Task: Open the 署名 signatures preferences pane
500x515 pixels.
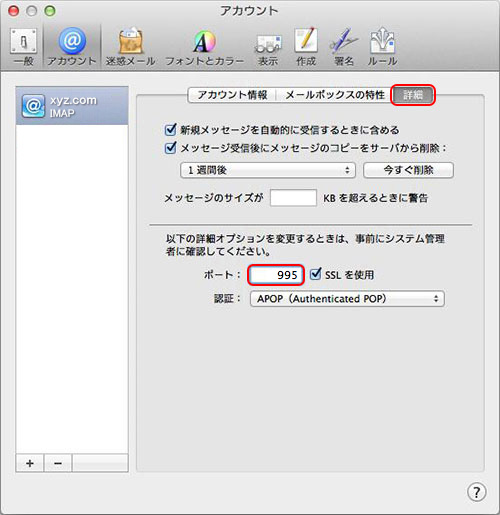Action: 344,47
